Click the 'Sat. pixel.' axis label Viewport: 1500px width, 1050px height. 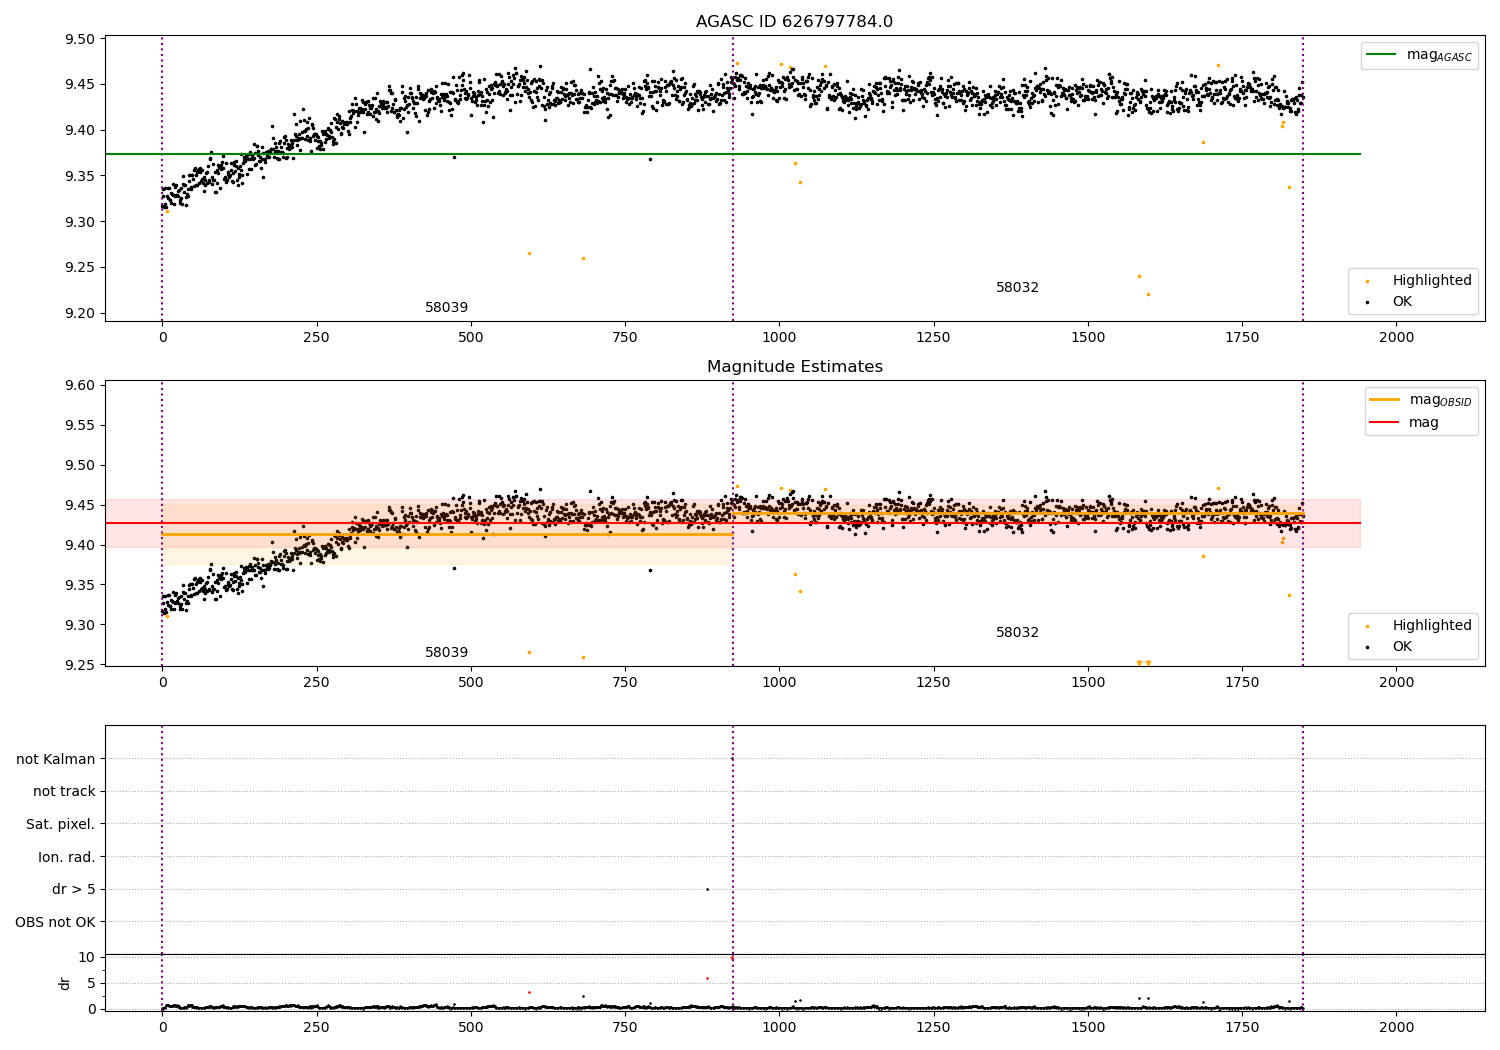click(61, 824)
